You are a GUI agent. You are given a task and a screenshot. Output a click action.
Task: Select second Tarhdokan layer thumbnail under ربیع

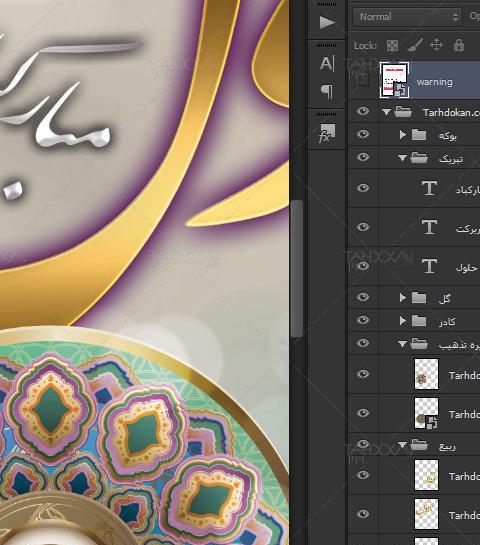(x=426, y=514)
